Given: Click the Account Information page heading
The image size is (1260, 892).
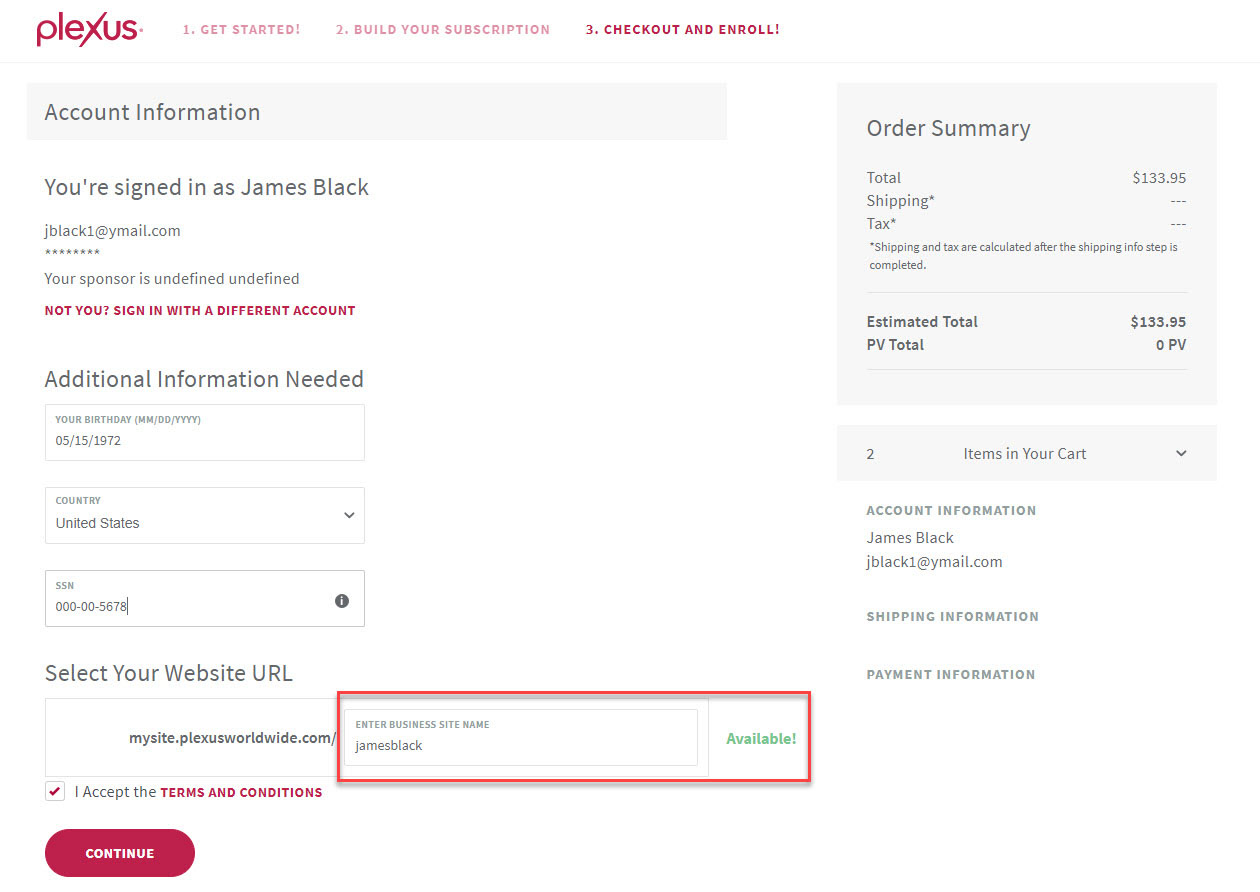Looking at the screenshot, I should (152, 112).
